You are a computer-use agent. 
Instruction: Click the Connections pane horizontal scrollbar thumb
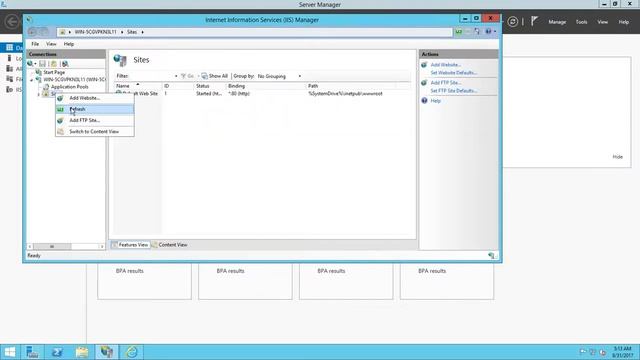point(52,247)
